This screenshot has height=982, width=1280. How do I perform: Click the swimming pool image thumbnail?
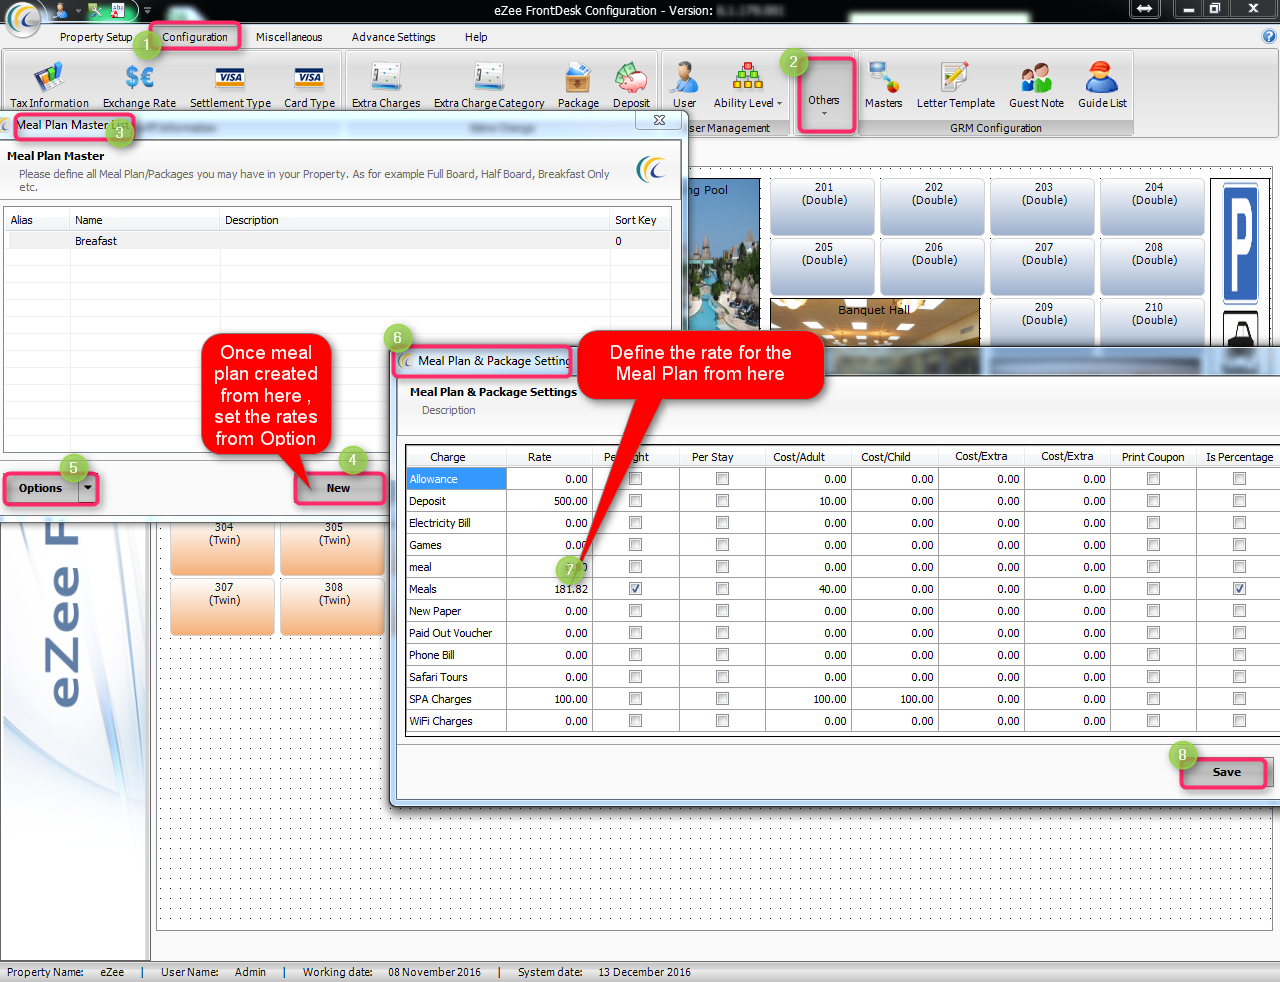[x=724, y=254]
